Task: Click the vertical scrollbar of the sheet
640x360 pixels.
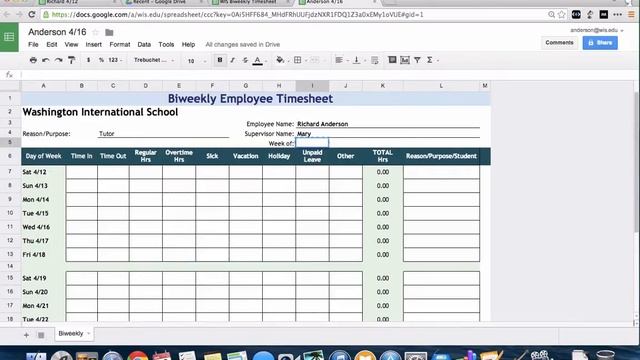Action: click(636, 163)
